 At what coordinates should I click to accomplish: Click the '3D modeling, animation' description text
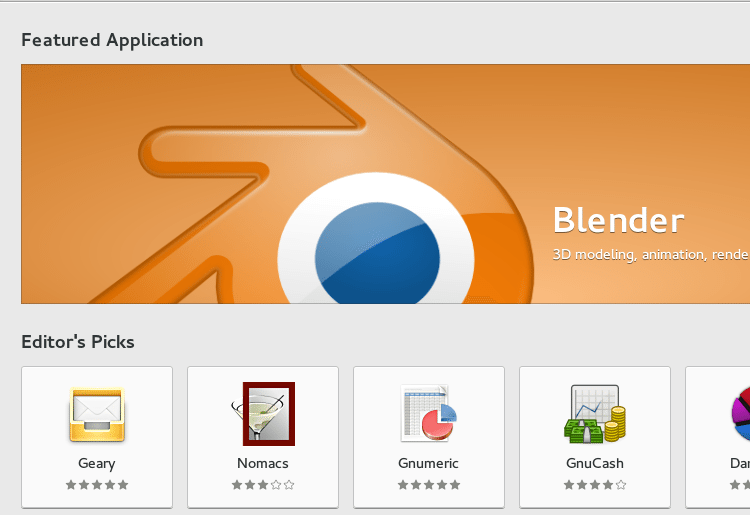[651, 255]
